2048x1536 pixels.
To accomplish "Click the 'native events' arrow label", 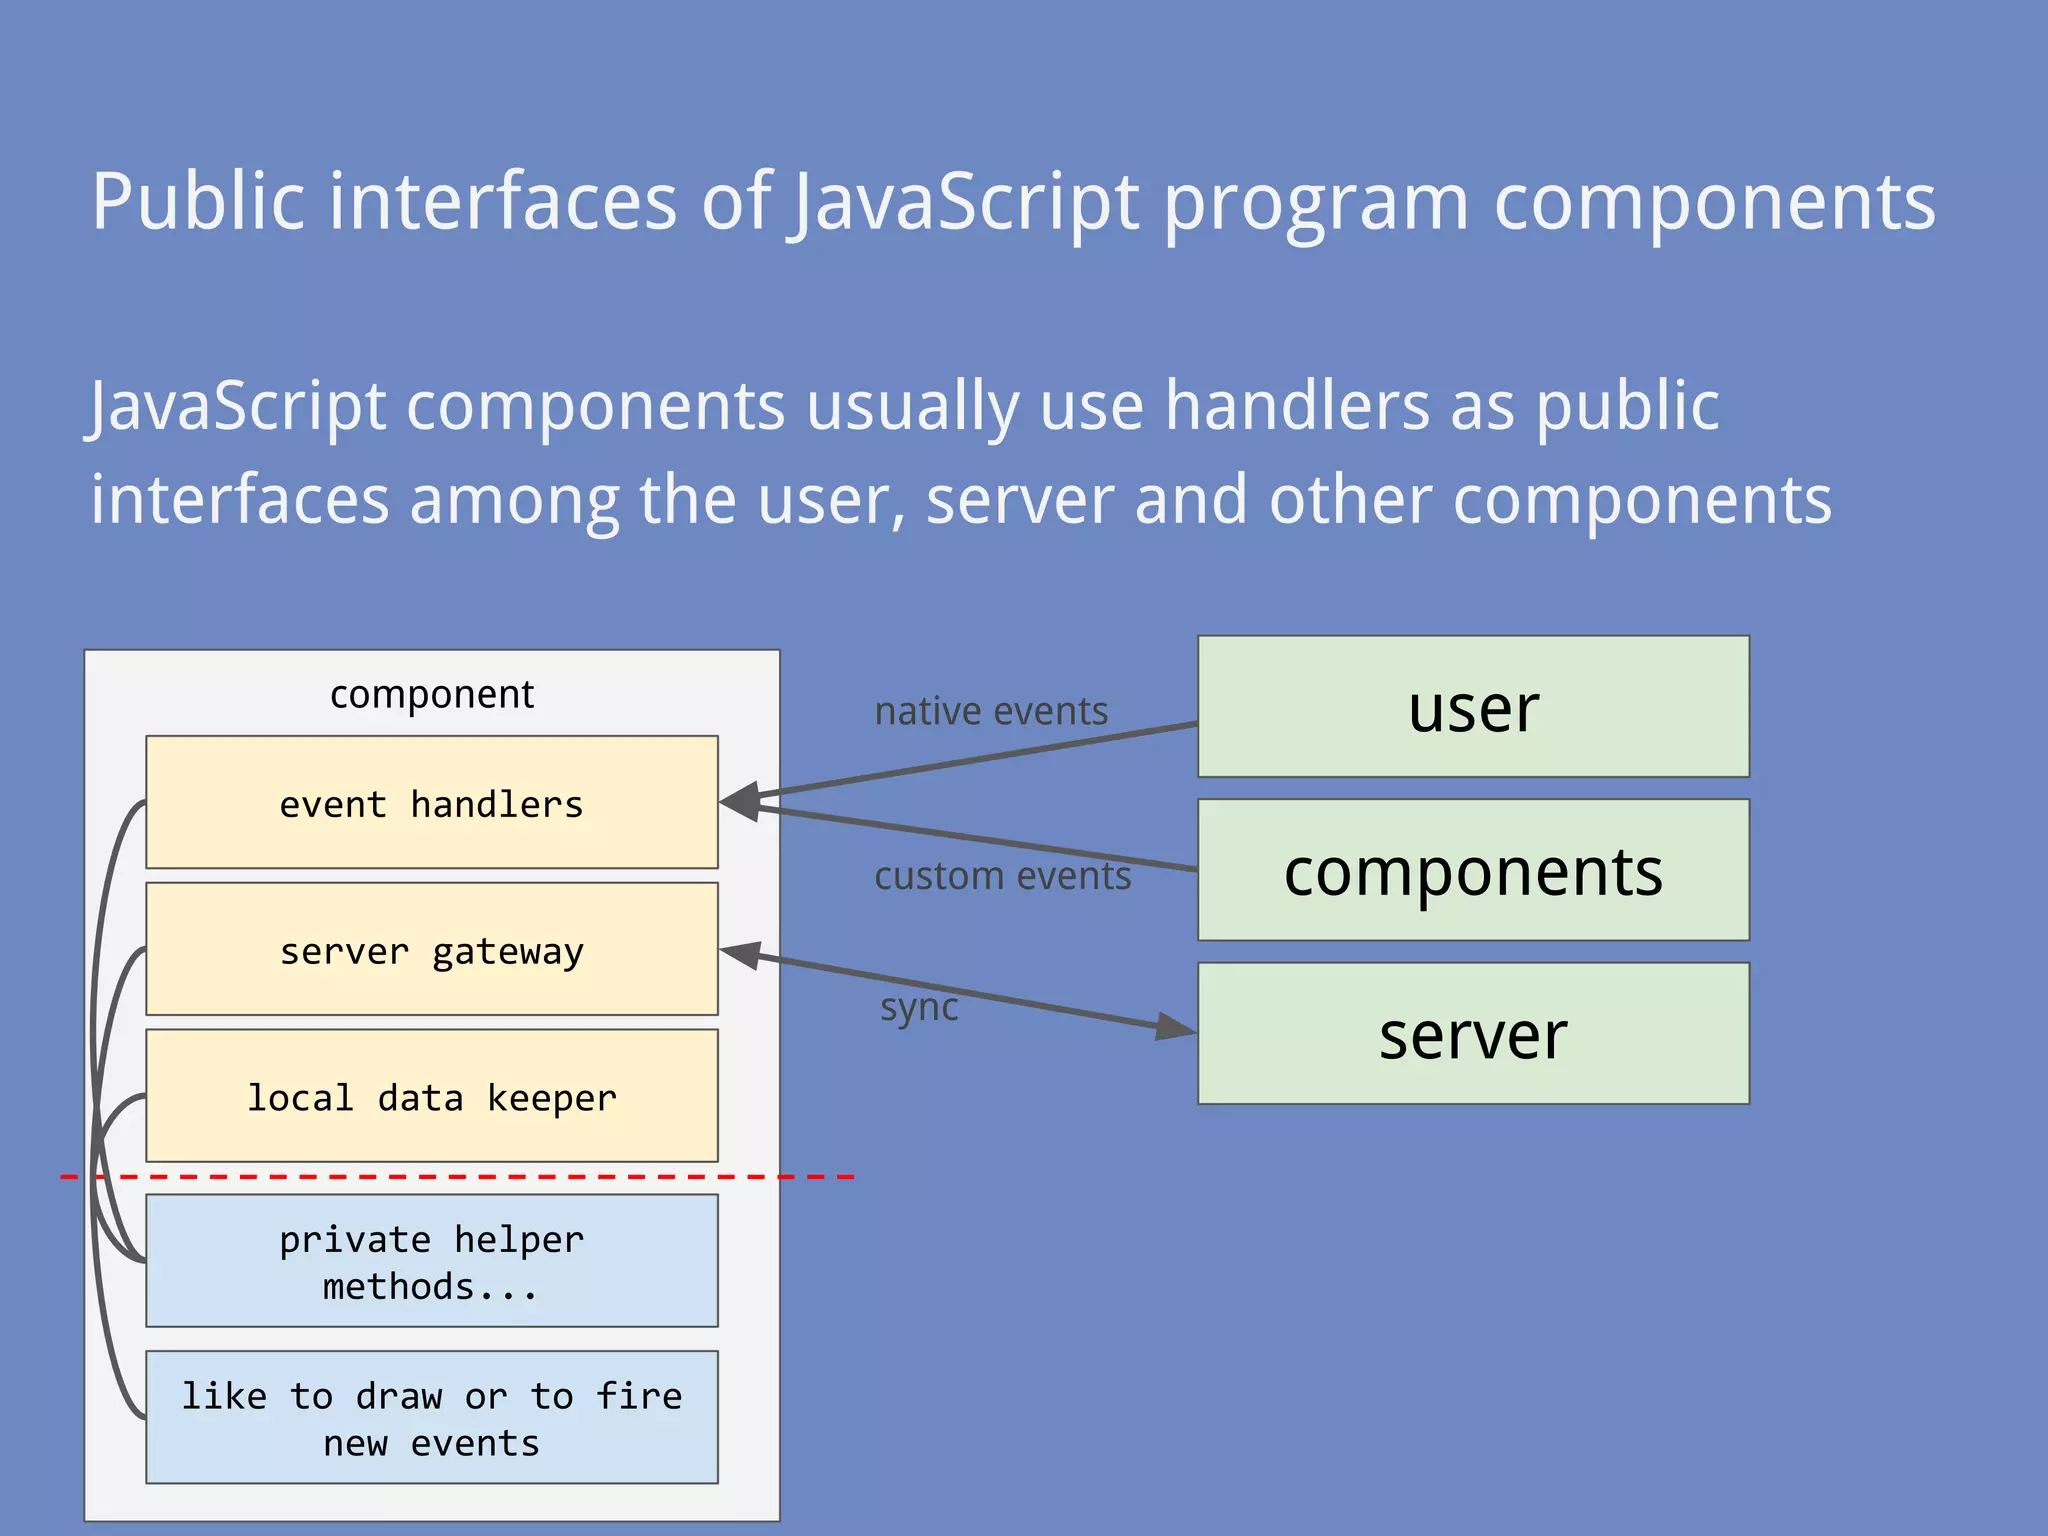I will pyautogui.click(x=991, y=711).
